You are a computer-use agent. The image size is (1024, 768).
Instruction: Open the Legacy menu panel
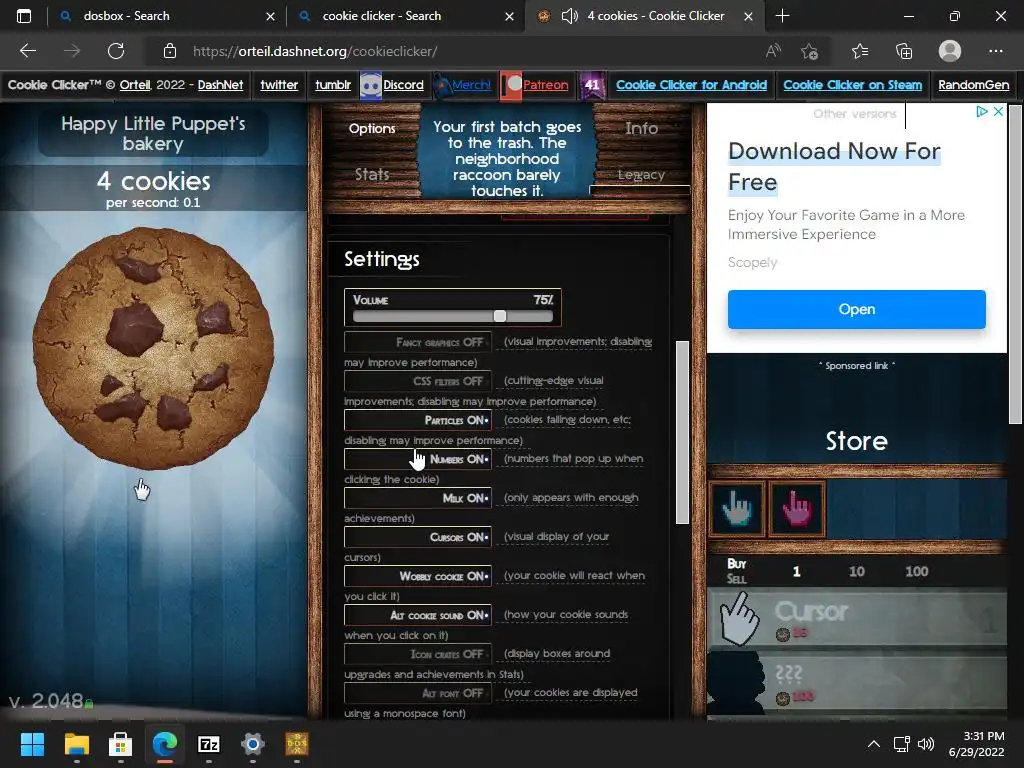click(641, 174)
